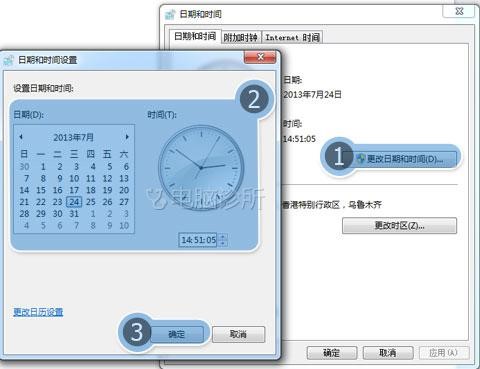The image size is (480, 369).
Task: Select July 31 in calendar
Action: tap(74, 214)
